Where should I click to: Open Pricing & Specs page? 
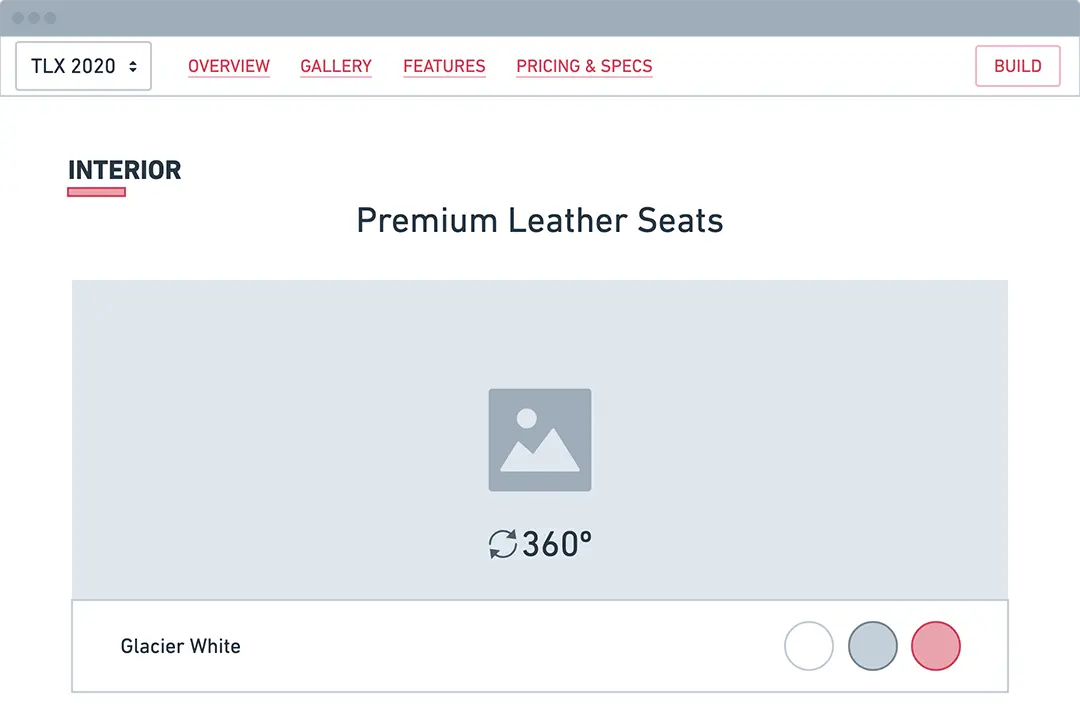coord(584,66)
